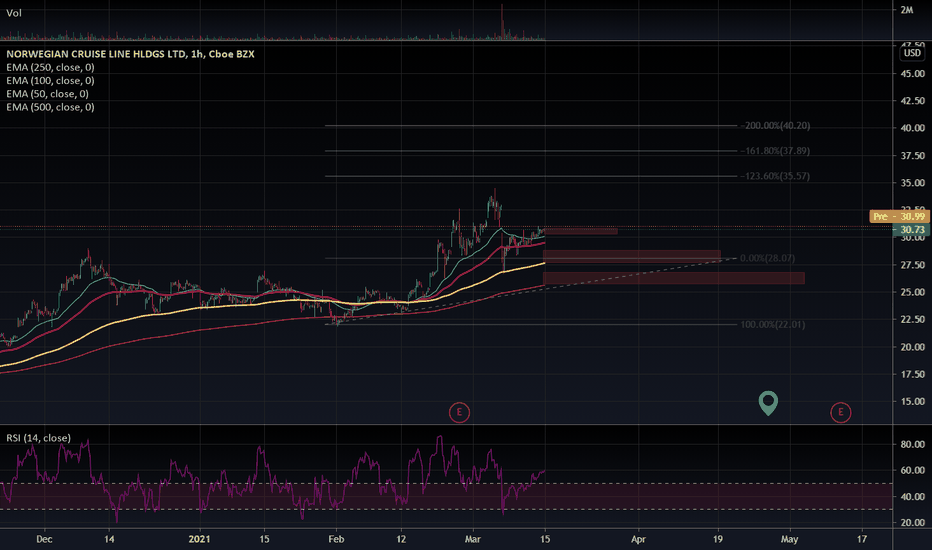
Task: Click the 'Dec' date on time axis
Action: coord(44,539)
